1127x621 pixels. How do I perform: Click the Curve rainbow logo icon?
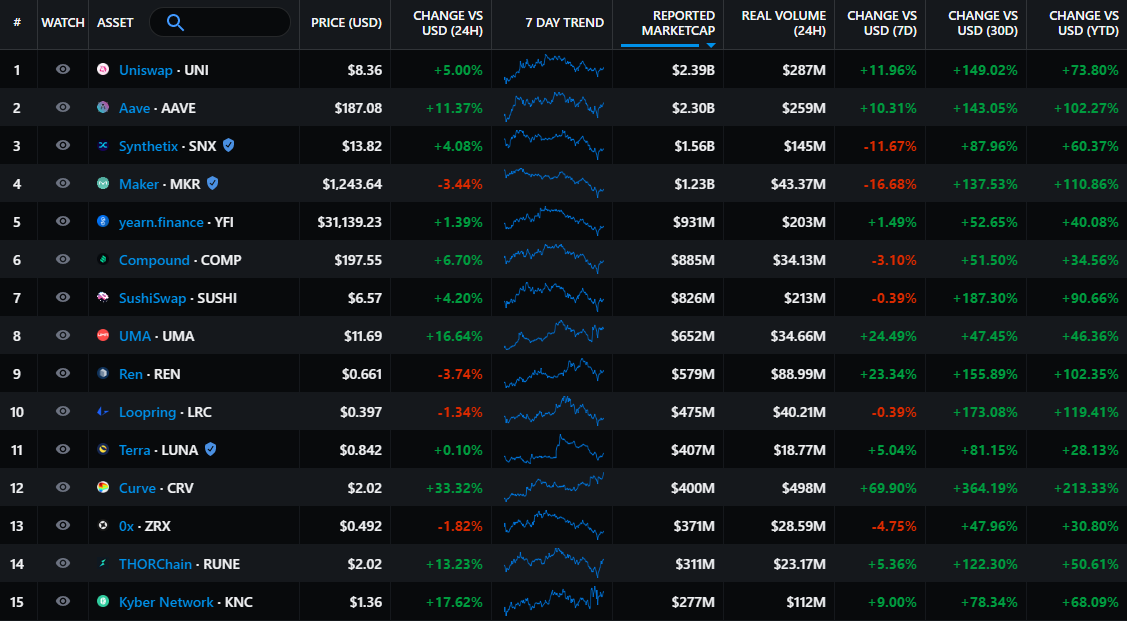103,488
